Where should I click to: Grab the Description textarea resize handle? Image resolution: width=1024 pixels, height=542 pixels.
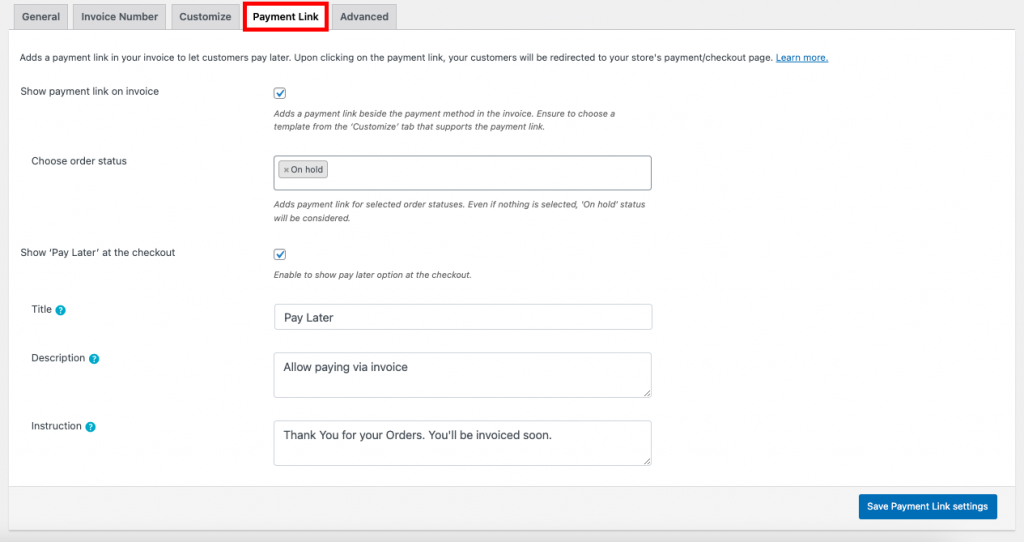pos(647,393)
